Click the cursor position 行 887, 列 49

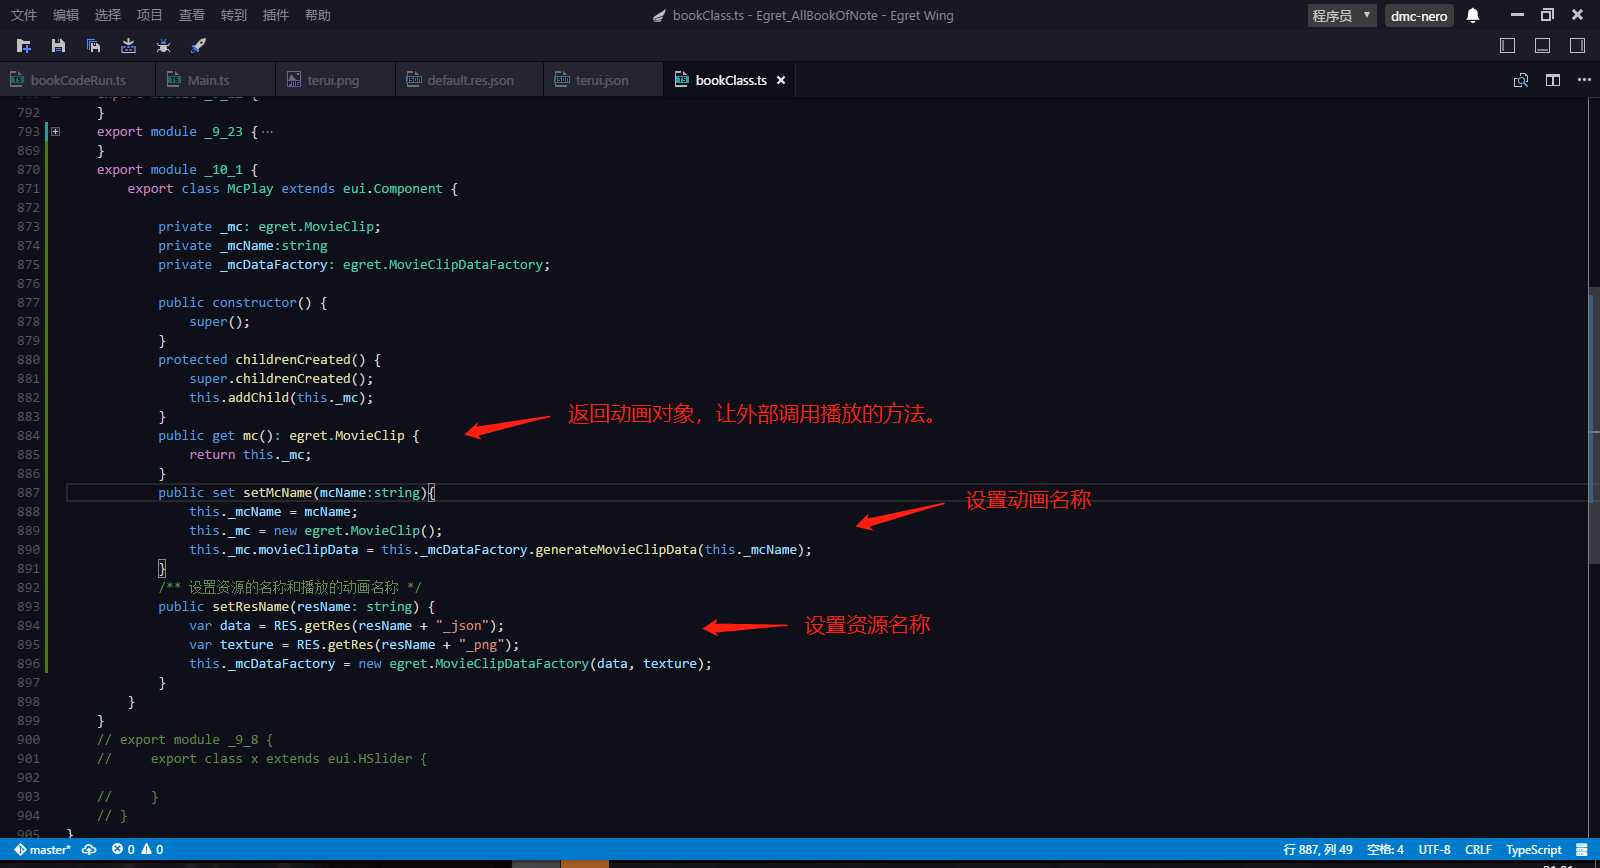1318,850
